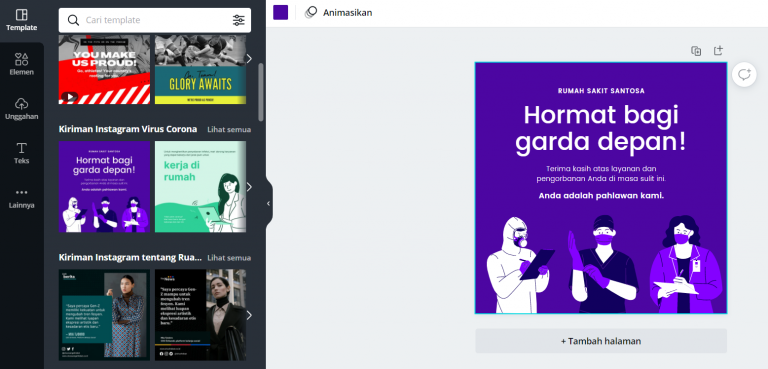Select the purple Hormat bagi garda depan thumbnail

tap(104, 187)
